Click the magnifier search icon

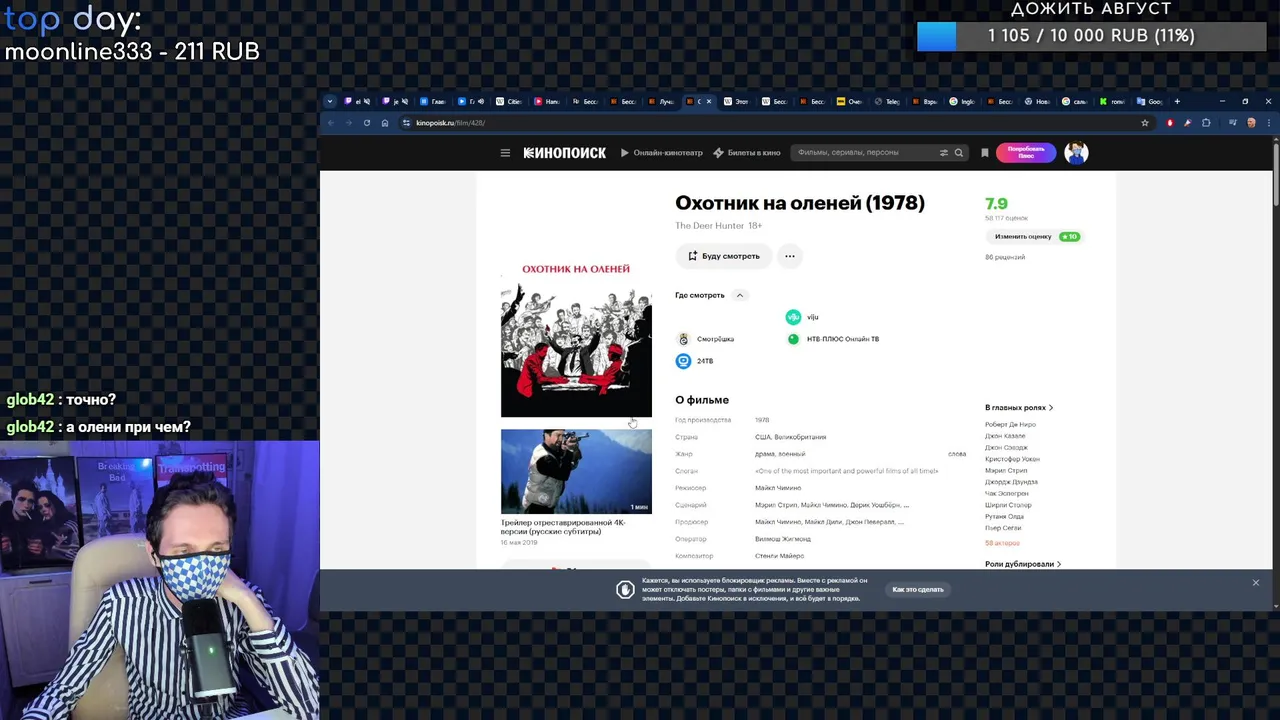tap(958, 153)
